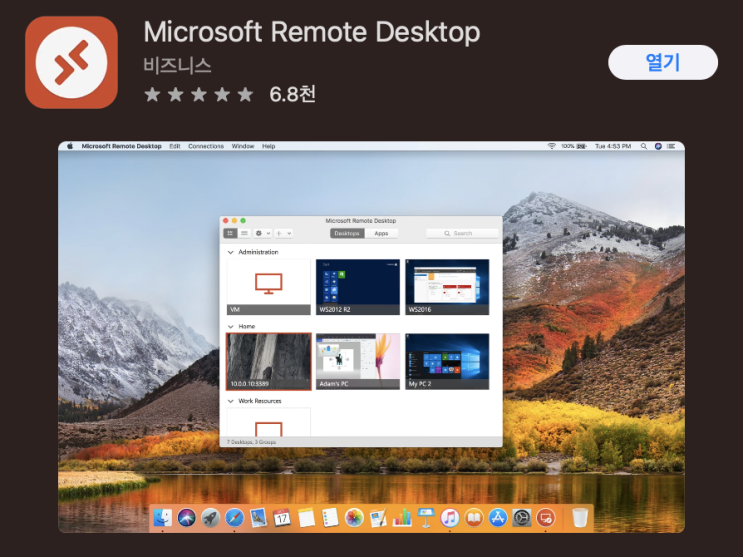This screenshot has height=557, width=743.
Task: Click the System Preferences icon in Dock
Action: [522, 518]
